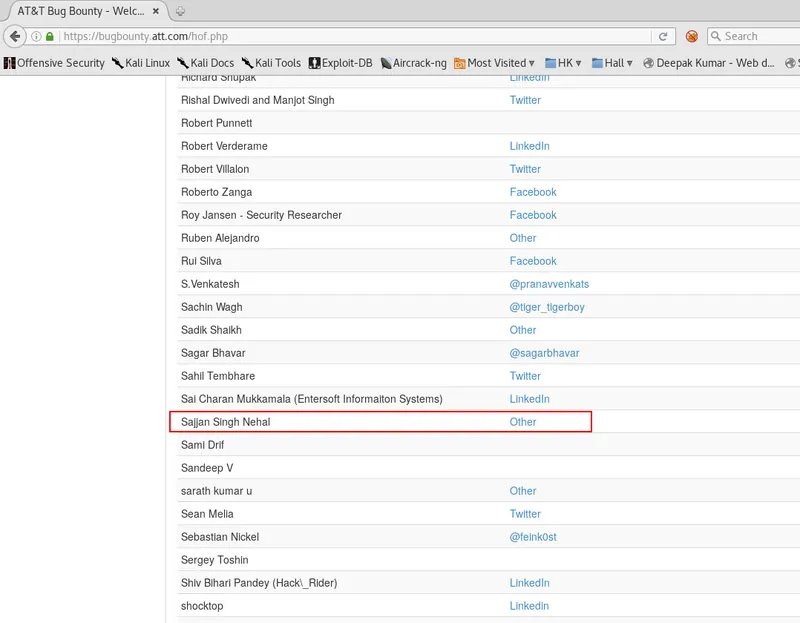Expand the HK bookmarks folder
This screenshot has height=623, width=800.
point(563,63)
